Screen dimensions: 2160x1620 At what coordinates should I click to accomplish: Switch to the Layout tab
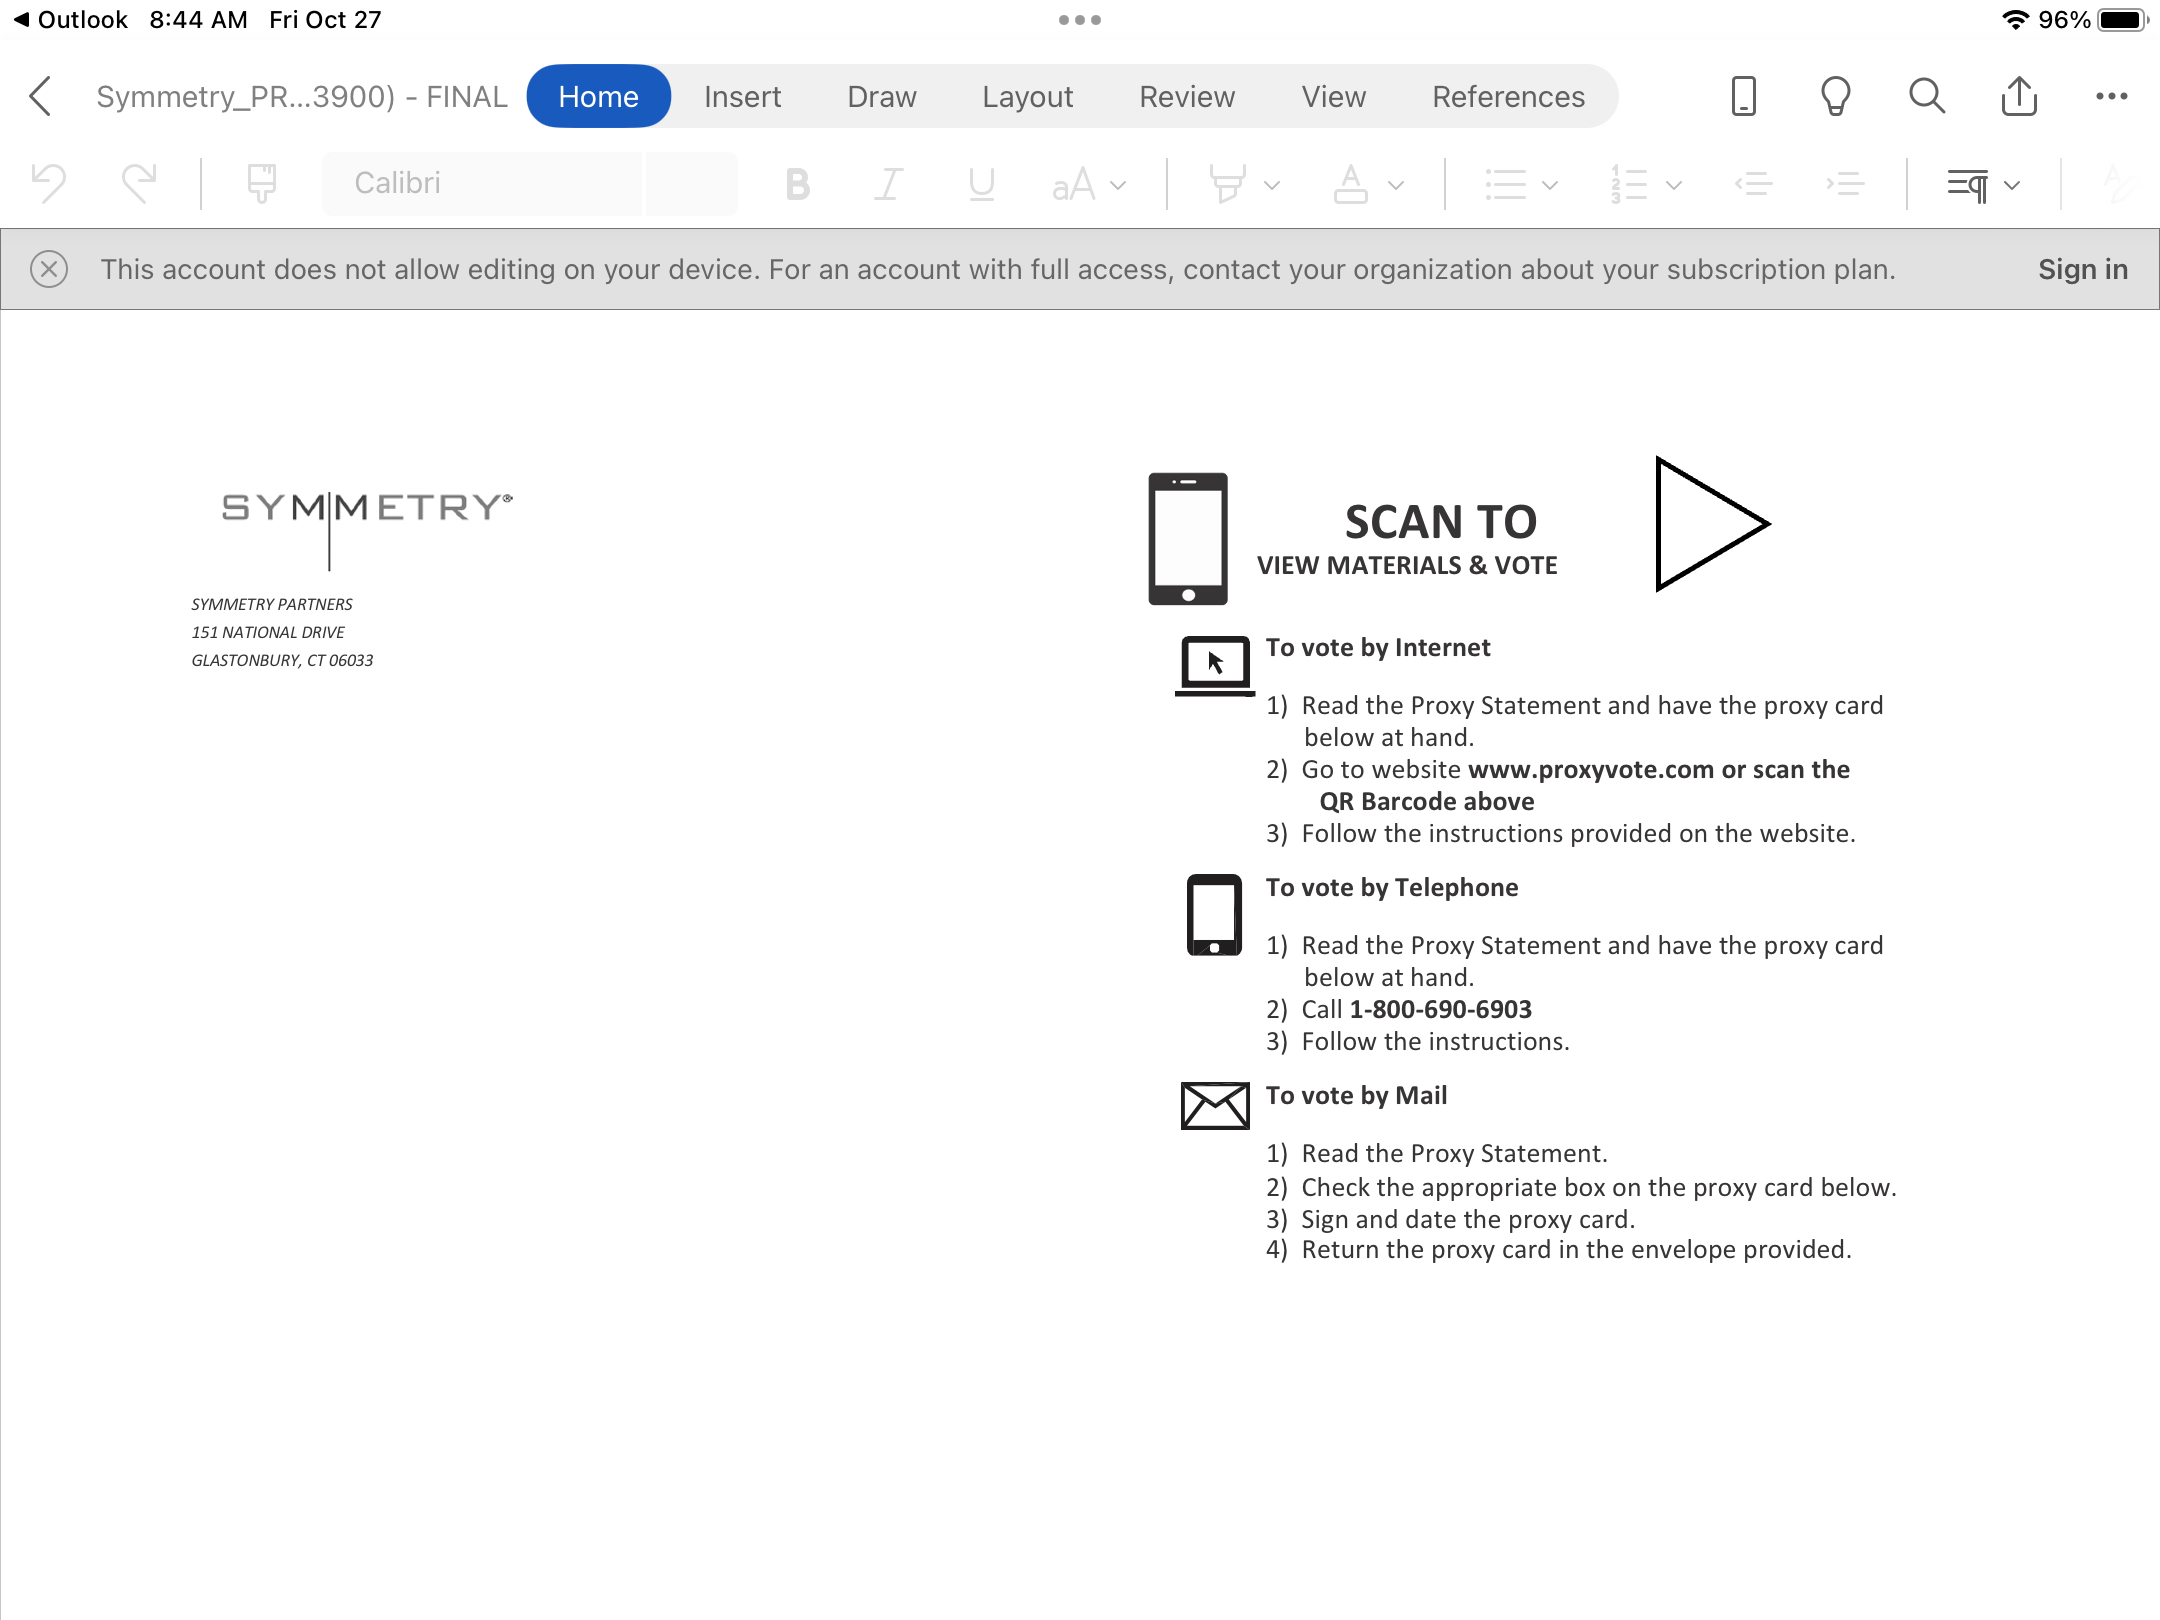[x=1027, y=97]
